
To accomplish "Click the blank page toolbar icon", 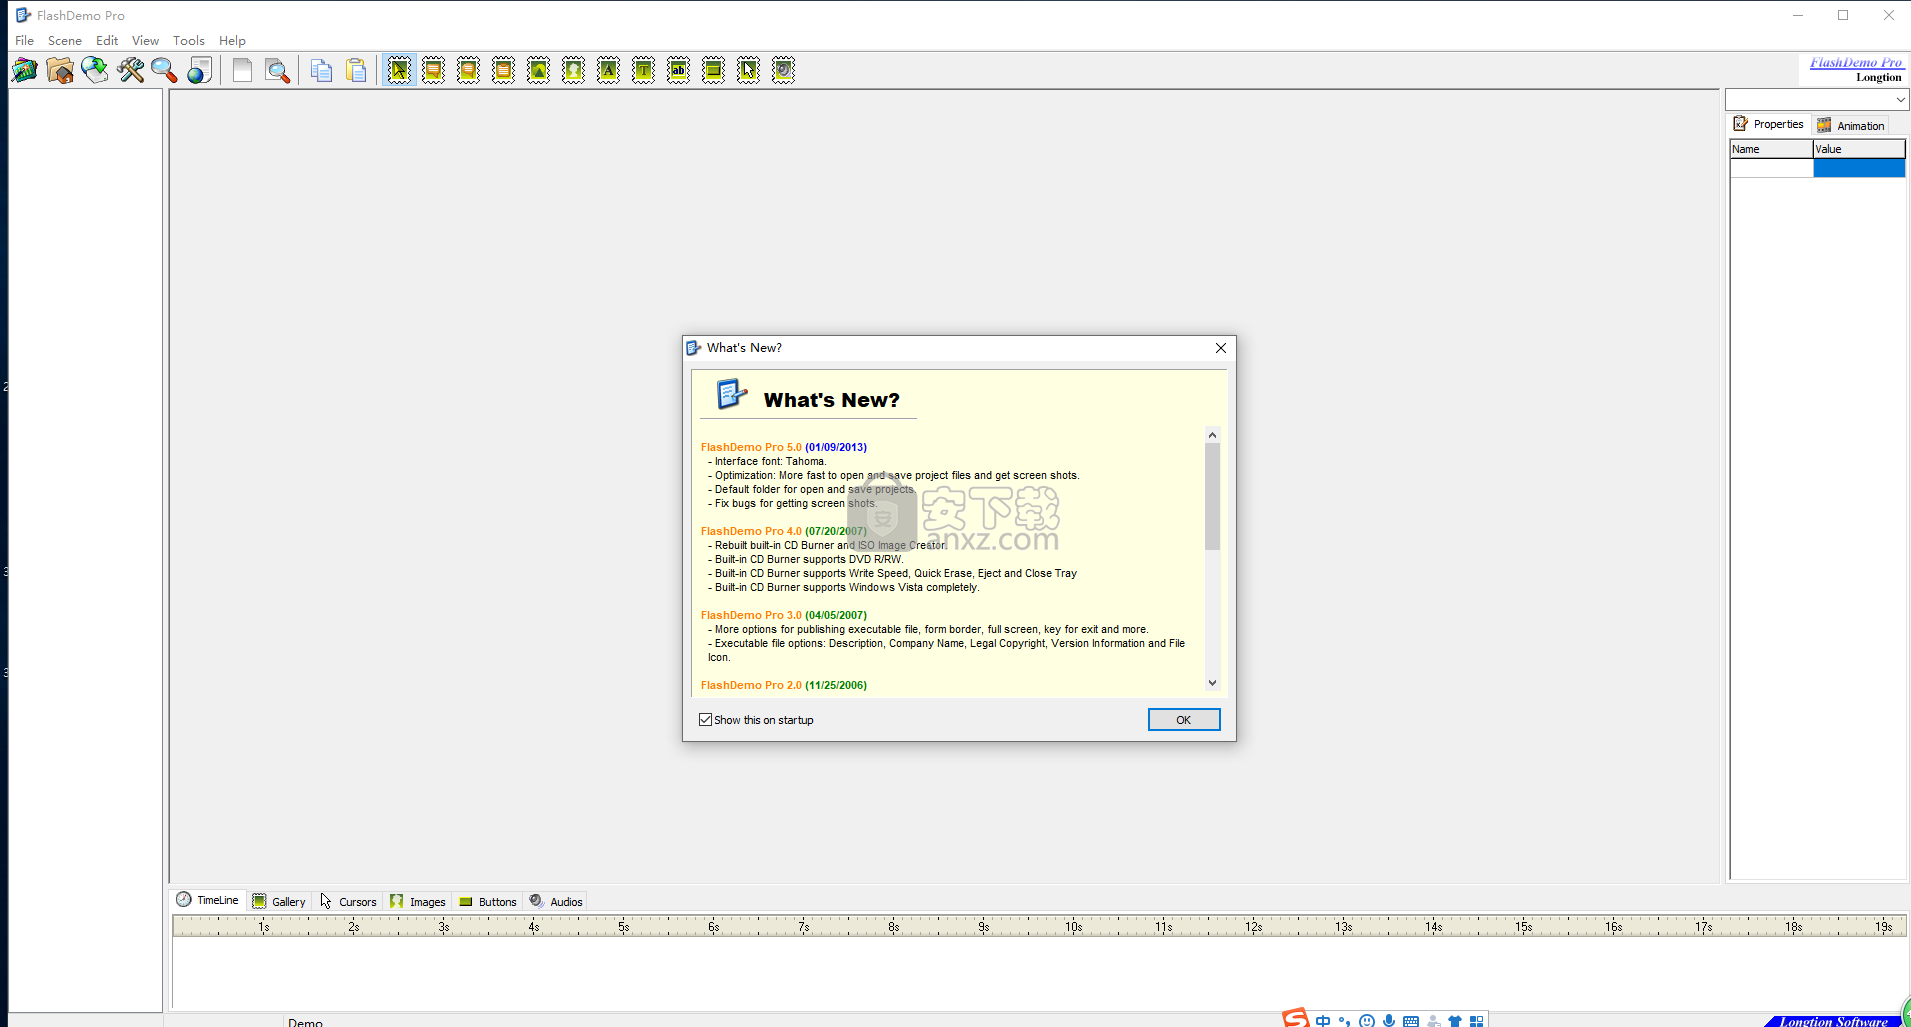I will click(x=242, y=70).
